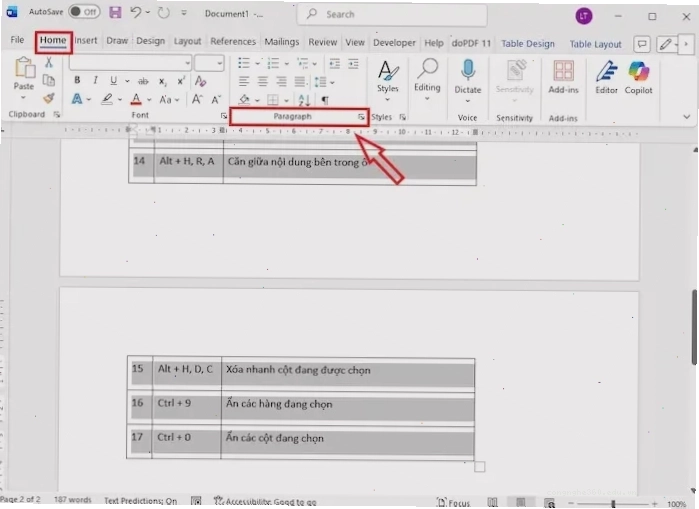Copy the selection
The image size is (699, 509).
[x=49, y=80]
